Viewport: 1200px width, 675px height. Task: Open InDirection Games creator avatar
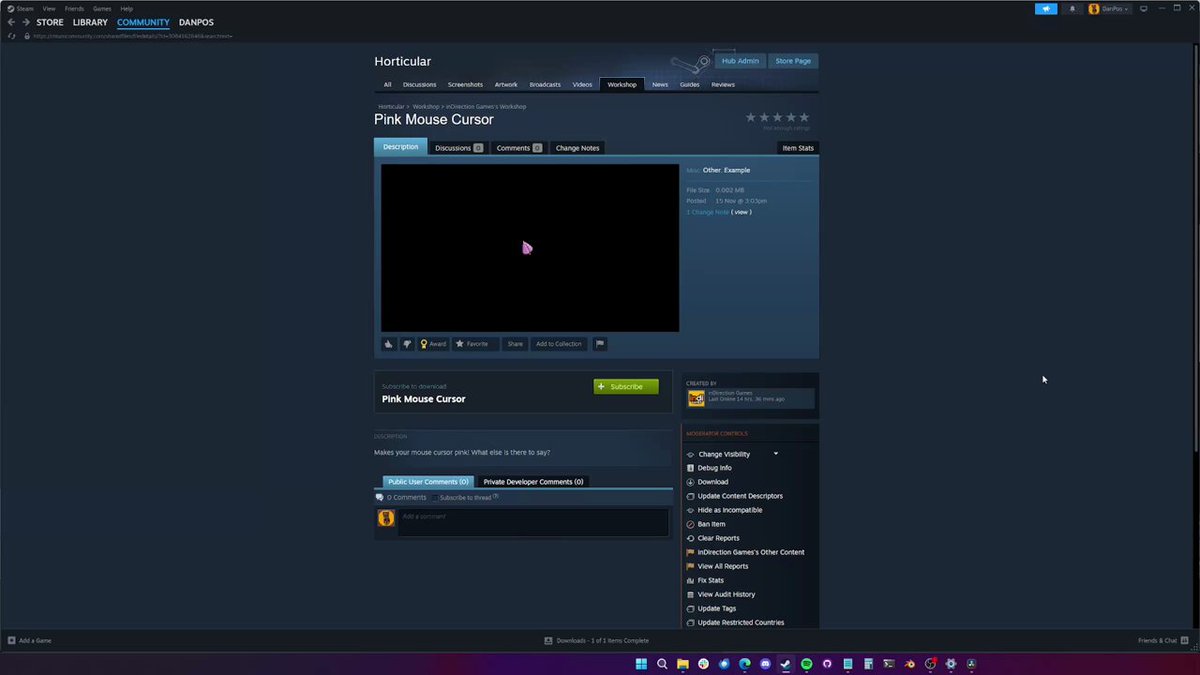696,399
